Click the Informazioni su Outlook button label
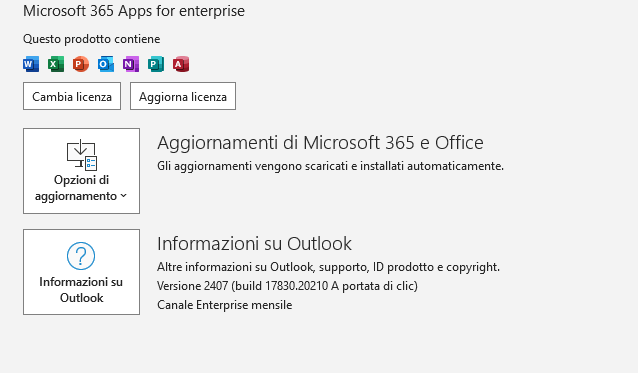The height and width of the screenshot is (373, 638). coord(81,290)
